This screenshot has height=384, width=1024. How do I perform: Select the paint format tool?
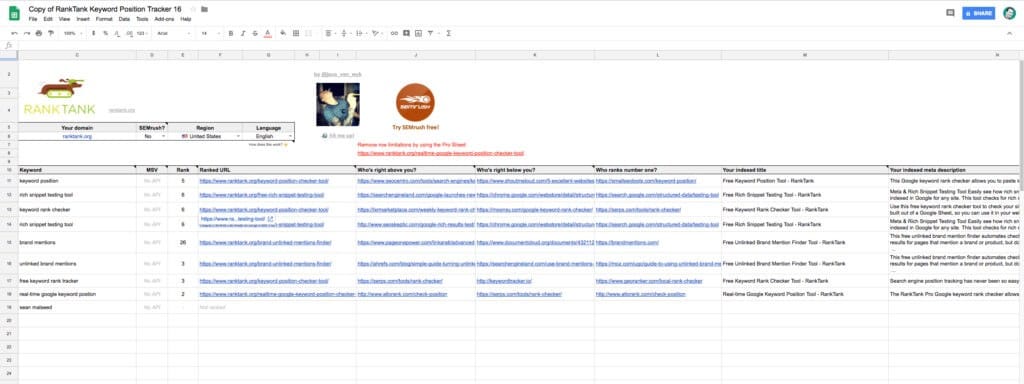[51, 33]
